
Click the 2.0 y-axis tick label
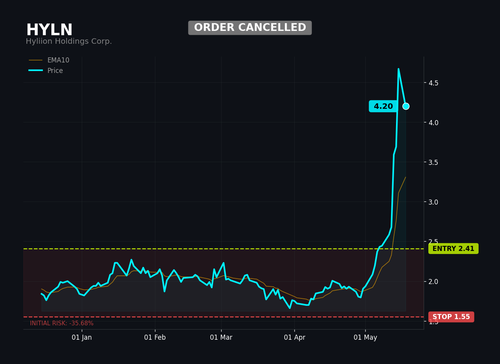(x=433, y=282)
